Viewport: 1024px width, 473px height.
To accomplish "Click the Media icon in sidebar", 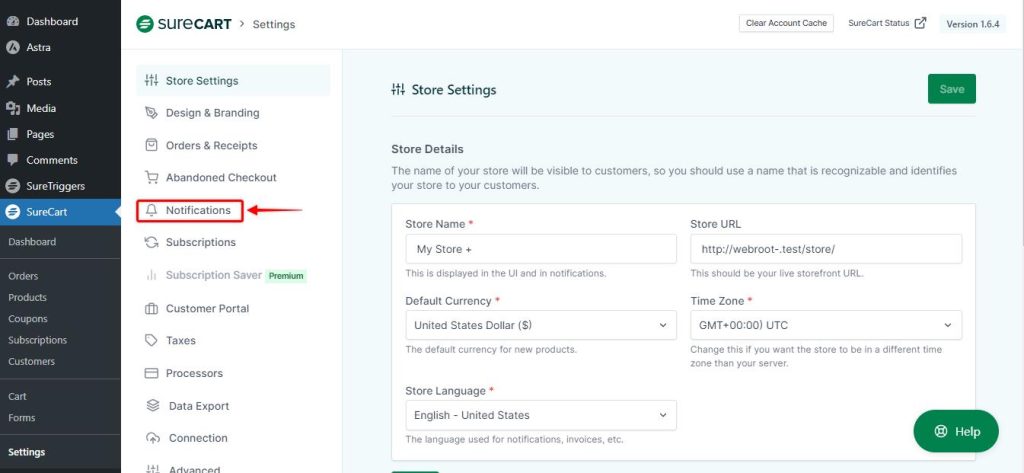I will click(12, 108).
